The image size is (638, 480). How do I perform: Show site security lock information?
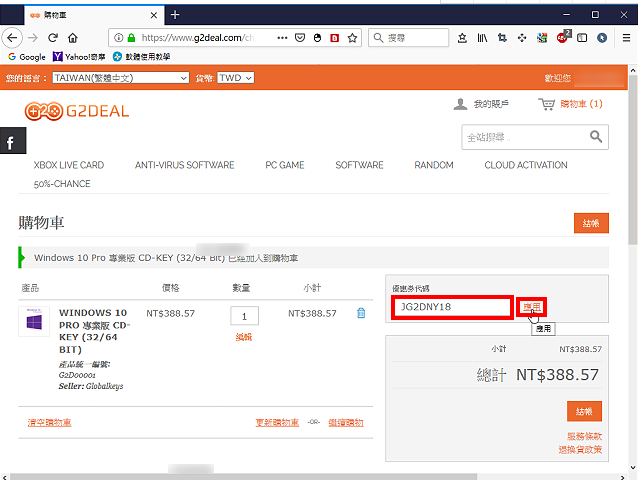(x=131, y=38)
